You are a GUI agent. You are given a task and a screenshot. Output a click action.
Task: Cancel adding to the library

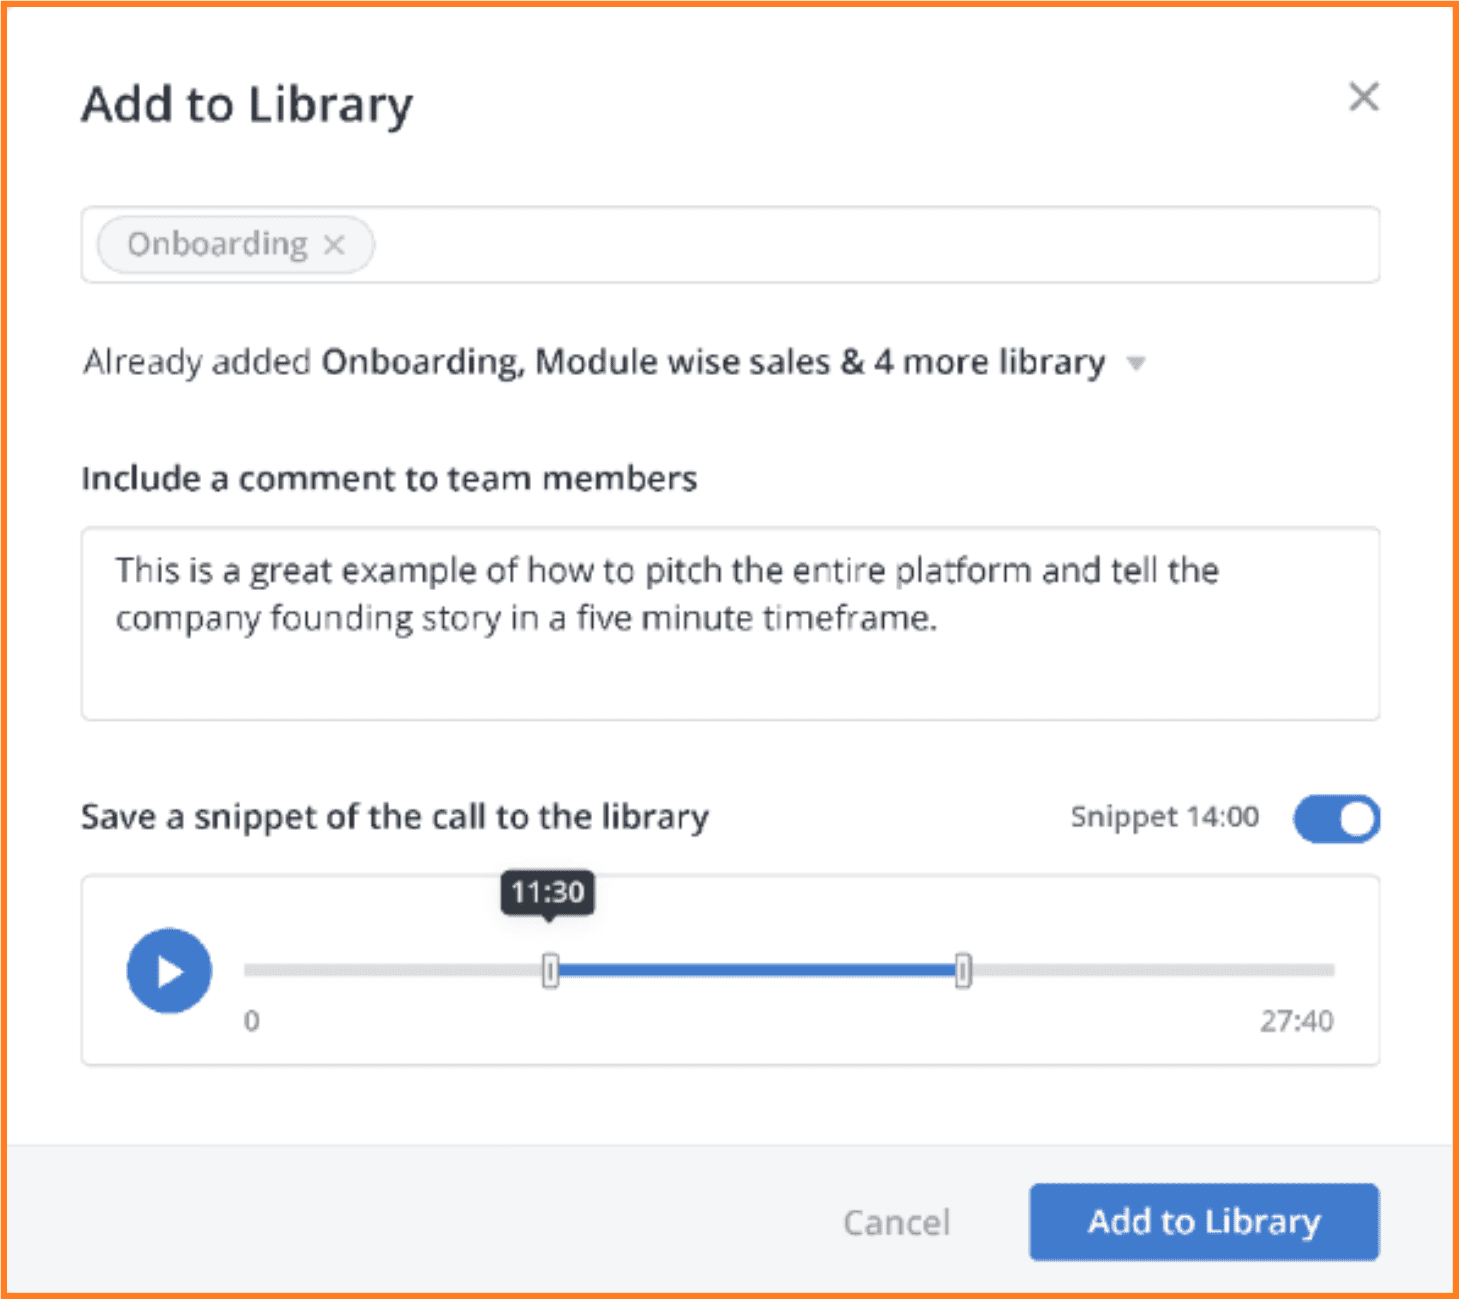(x=896, y=1222)
